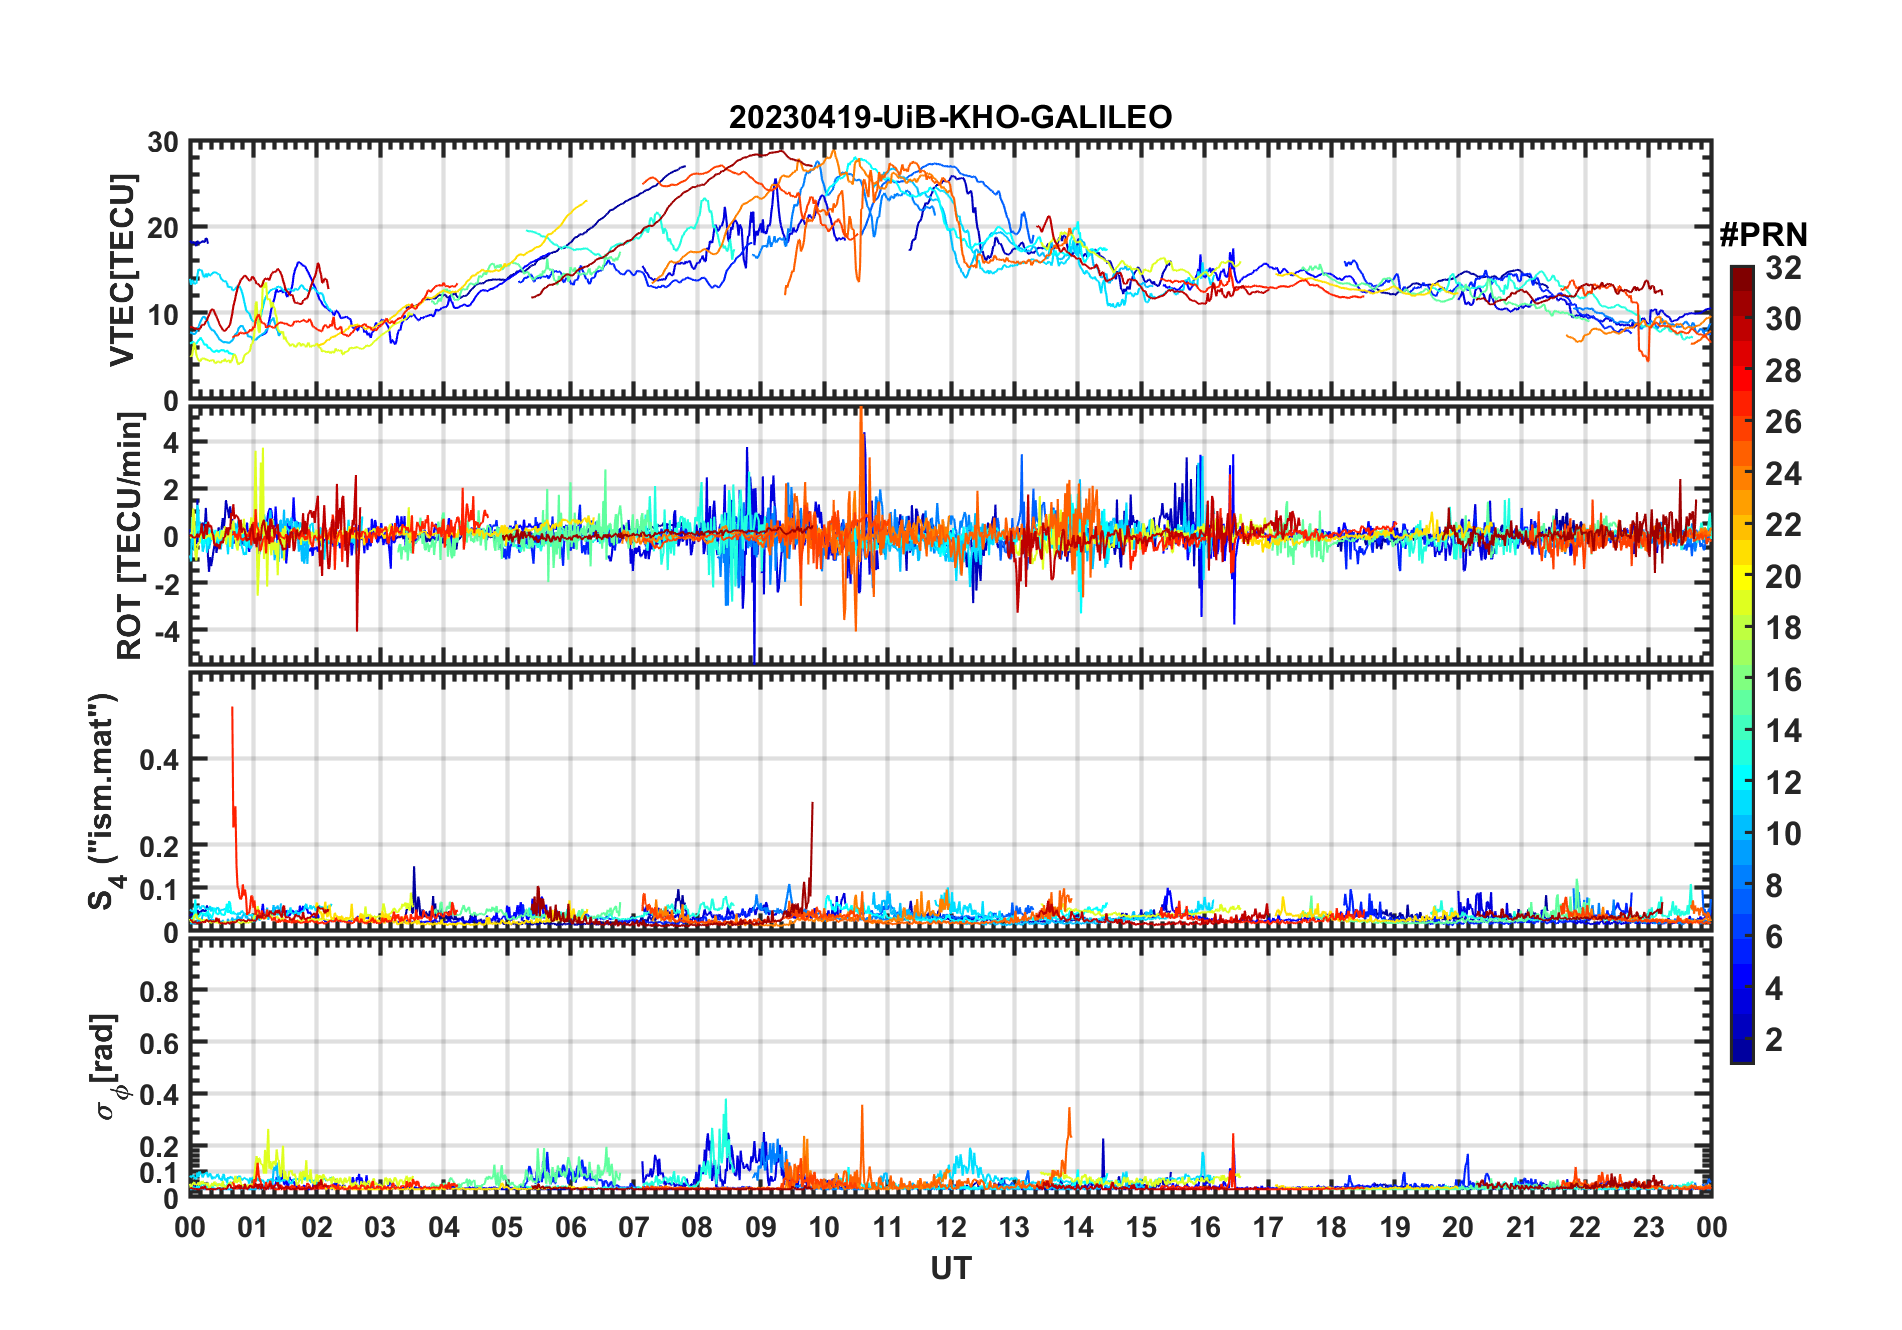Click sigma phi axis tick label 0.8
Viewport: 1902px width, 1330px height.
point(159,991)
